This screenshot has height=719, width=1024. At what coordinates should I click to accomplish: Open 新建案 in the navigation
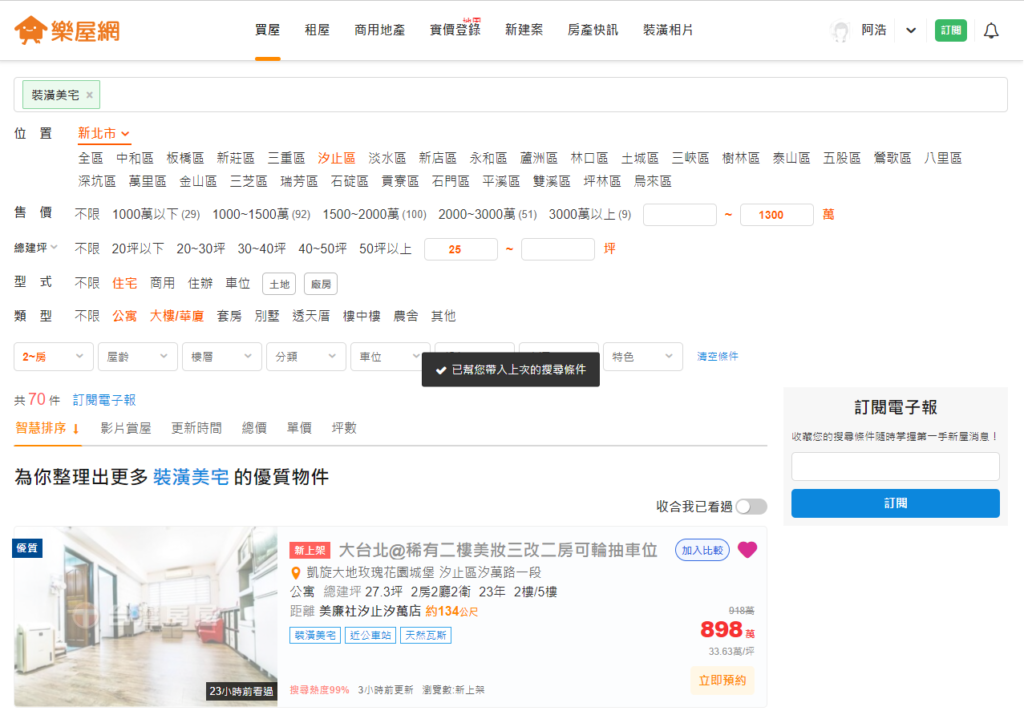tap(524, 30)
